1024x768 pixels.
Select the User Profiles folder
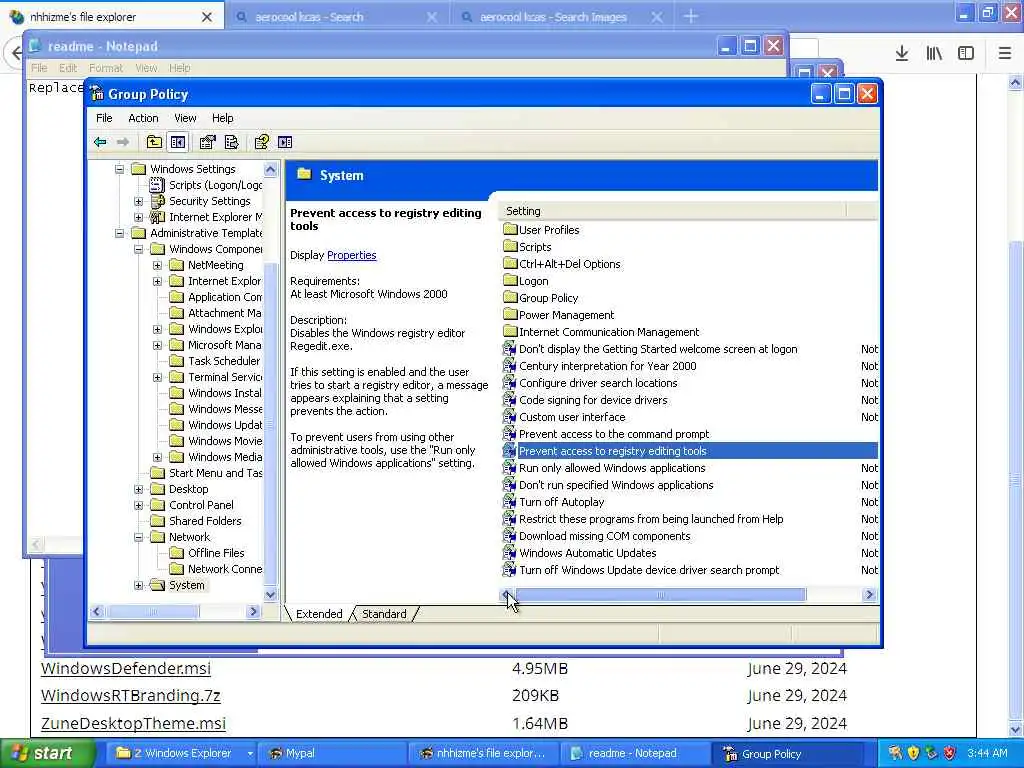pyautogui.click(x=541, y=230)
